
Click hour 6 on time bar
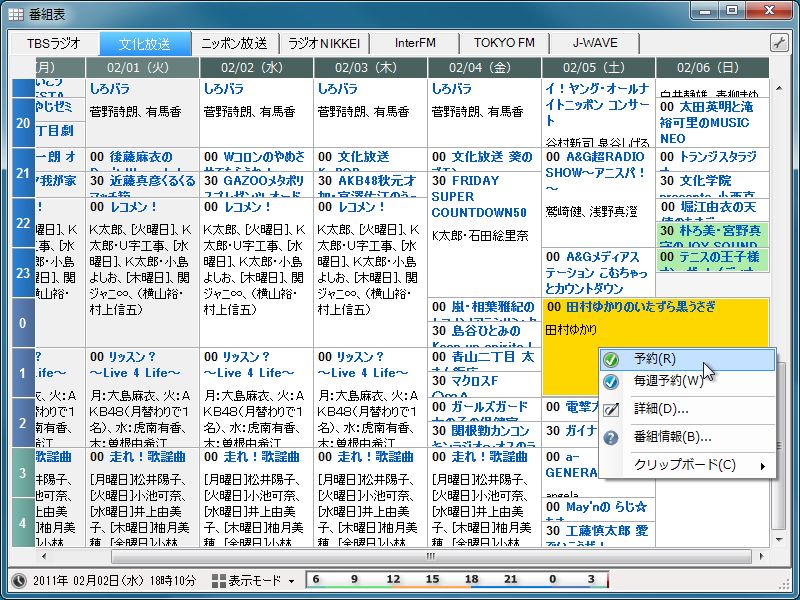coord(316,580)
